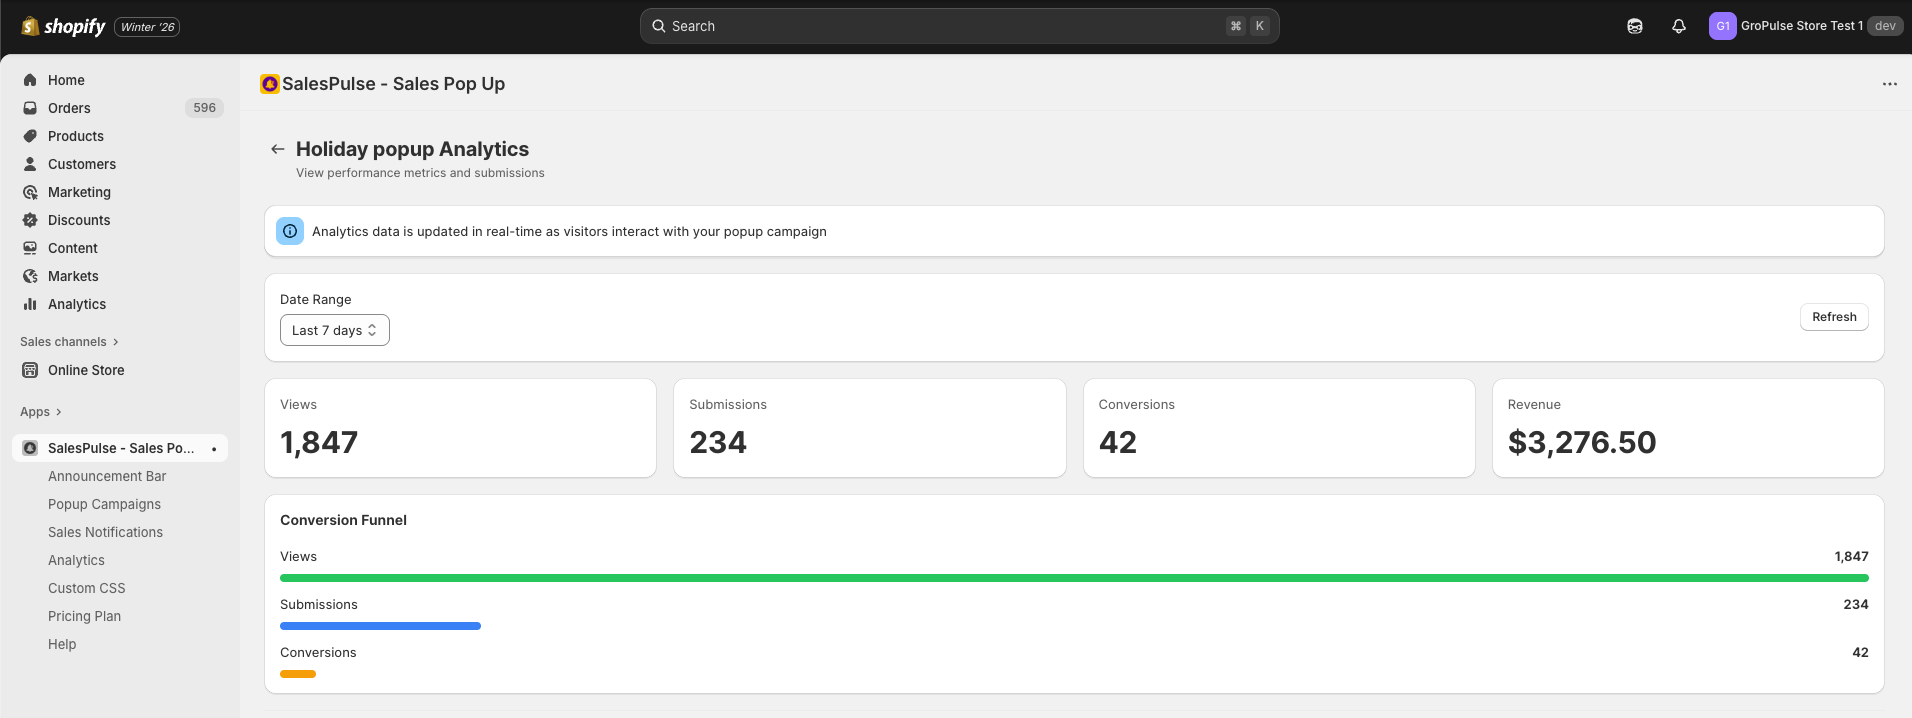Click the green Views funnel bar
Image resolution: width=1912 pixels, height=718 pixels.
point(1074,578)
